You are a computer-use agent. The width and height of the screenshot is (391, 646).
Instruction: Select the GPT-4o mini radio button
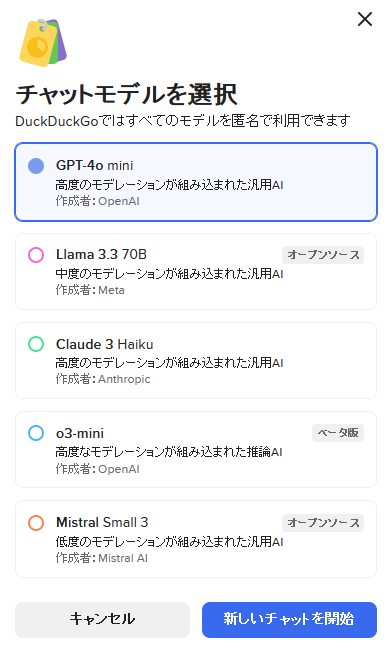[x=36, y=166]
